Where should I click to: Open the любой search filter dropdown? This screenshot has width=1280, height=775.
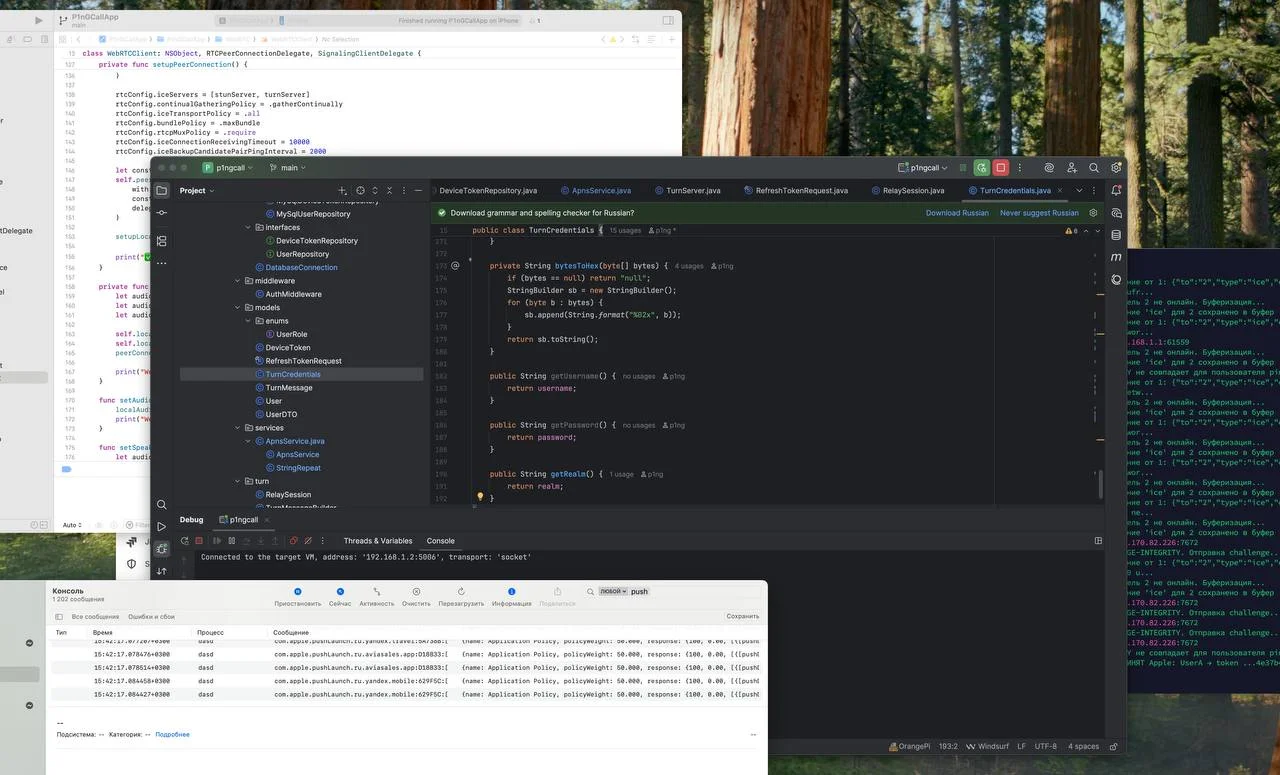tap(613, 591)
